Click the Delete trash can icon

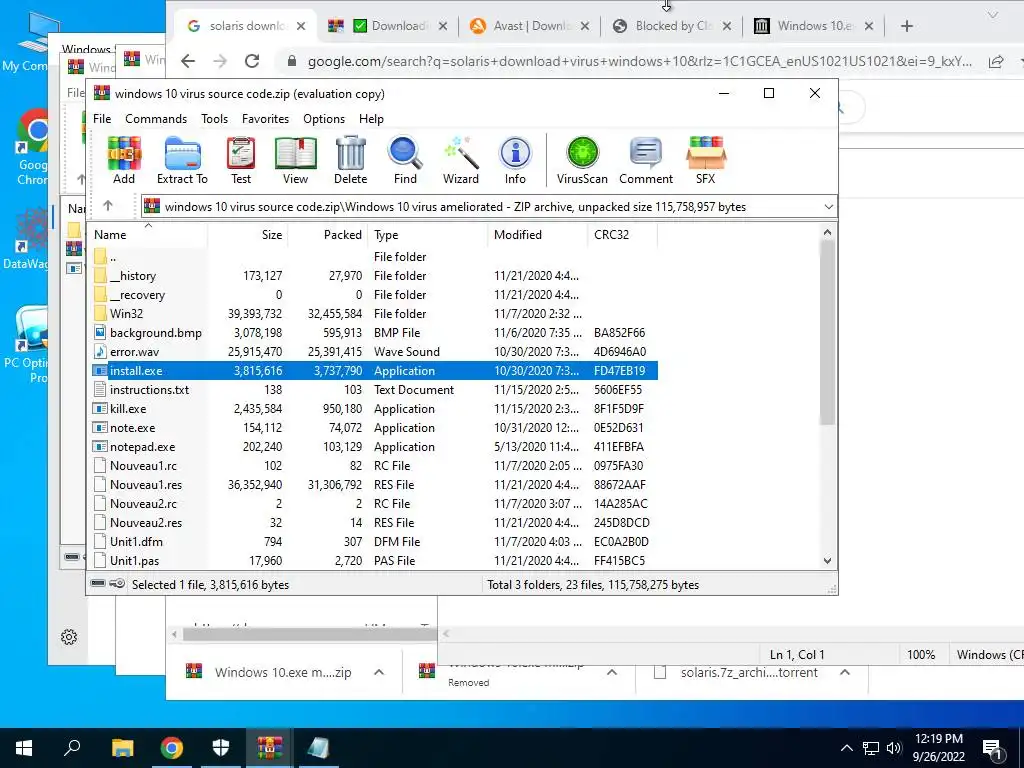351,161
